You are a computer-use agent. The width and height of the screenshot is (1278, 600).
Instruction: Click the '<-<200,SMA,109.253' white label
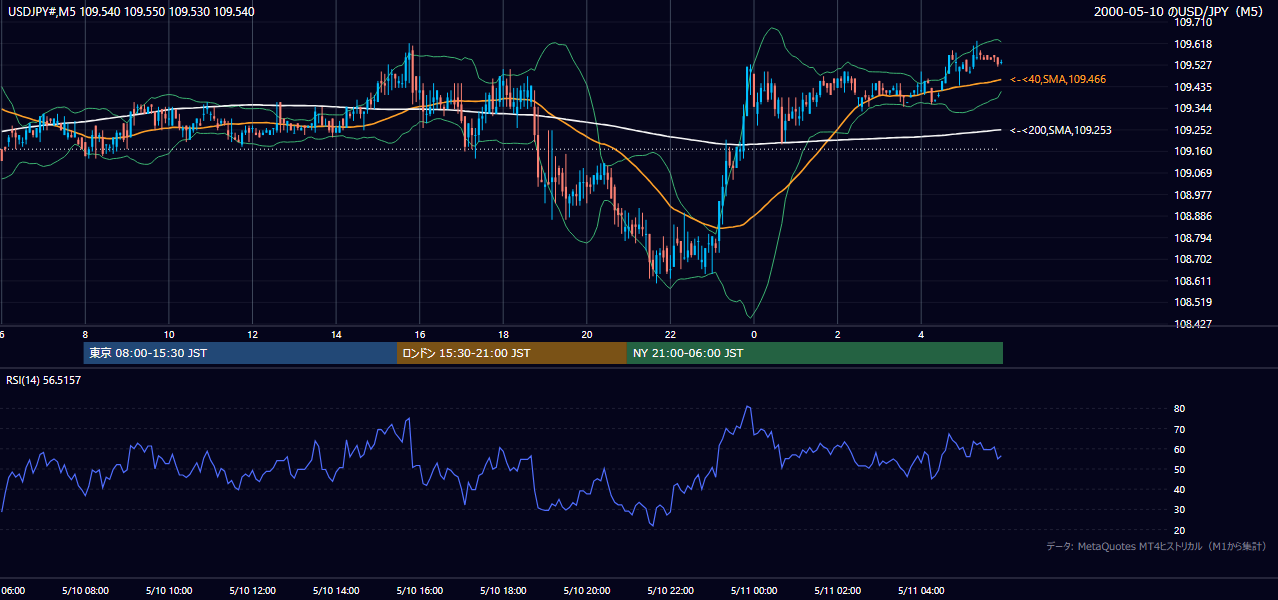[1061, 130]
